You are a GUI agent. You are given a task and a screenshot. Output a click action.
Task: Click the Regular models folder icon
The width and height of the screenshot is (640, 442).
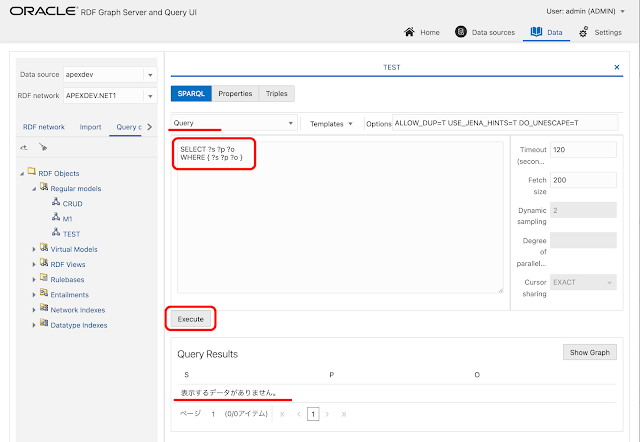(44, 187)
